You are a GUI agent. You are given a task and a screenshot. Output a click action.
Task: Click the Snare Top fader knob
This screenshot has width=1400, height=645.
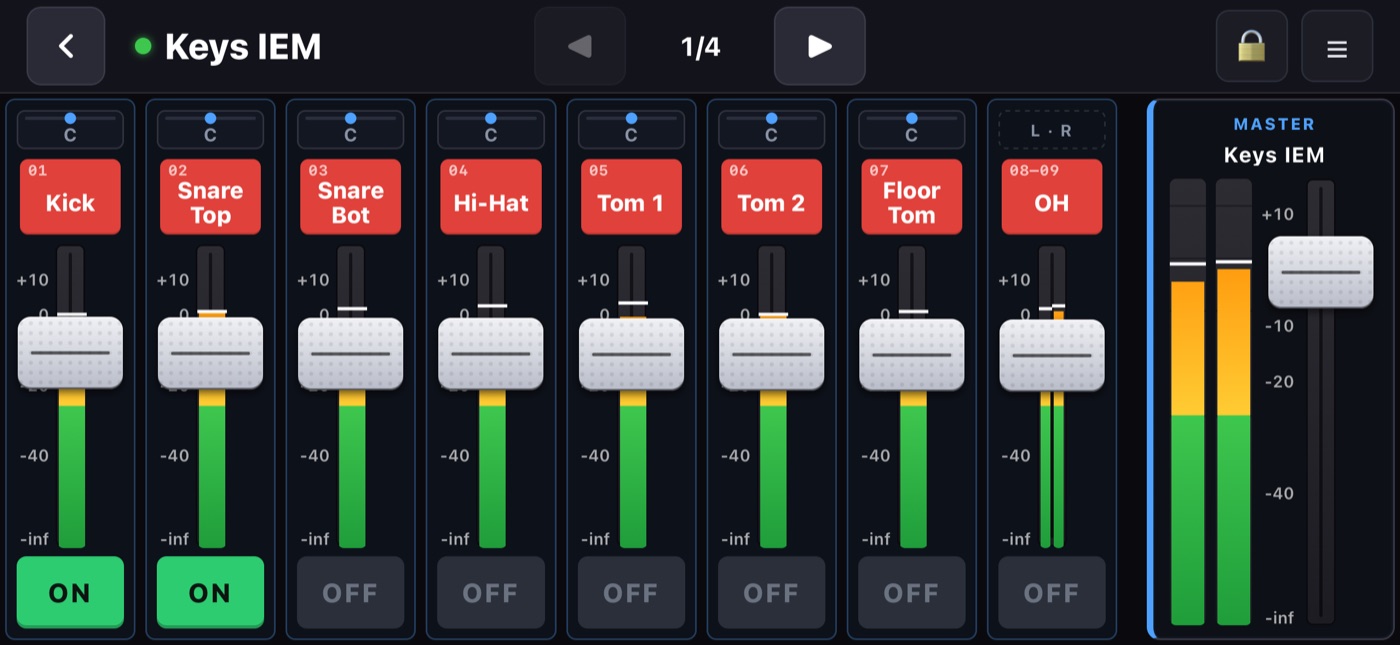pyautogui.click(x=210, y=353)
